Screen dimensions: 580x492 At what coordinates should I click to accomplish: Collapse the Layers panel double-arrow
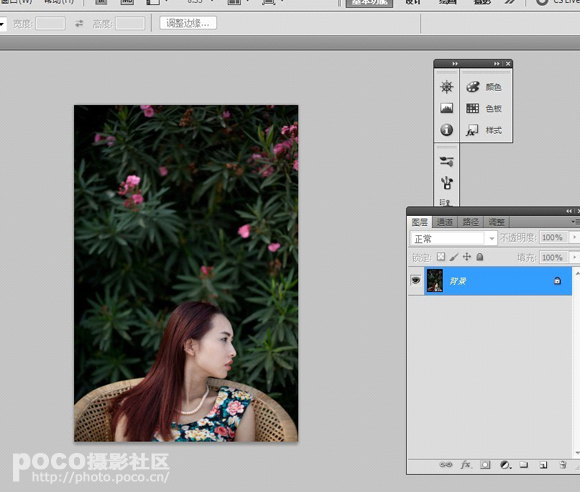(x=569, y=211)
